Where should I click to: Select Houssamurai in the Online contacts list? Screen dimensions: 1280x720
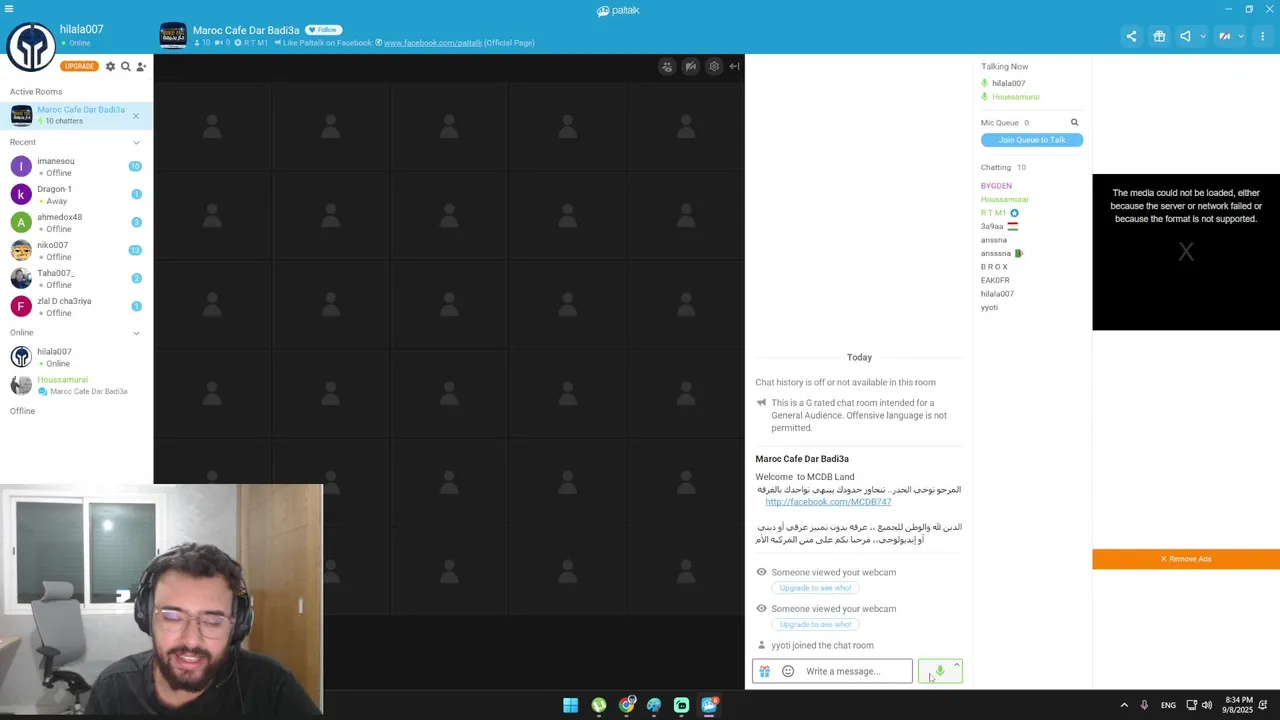76,385
